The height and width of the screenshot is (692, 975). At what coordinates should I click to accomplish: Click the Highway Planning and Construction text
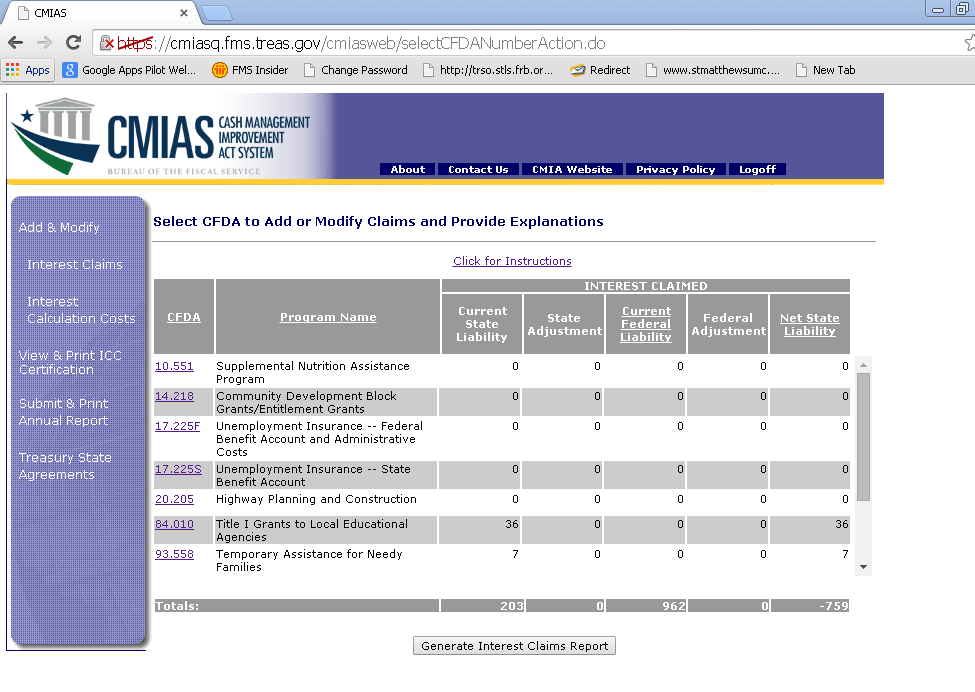coord(316,499)
